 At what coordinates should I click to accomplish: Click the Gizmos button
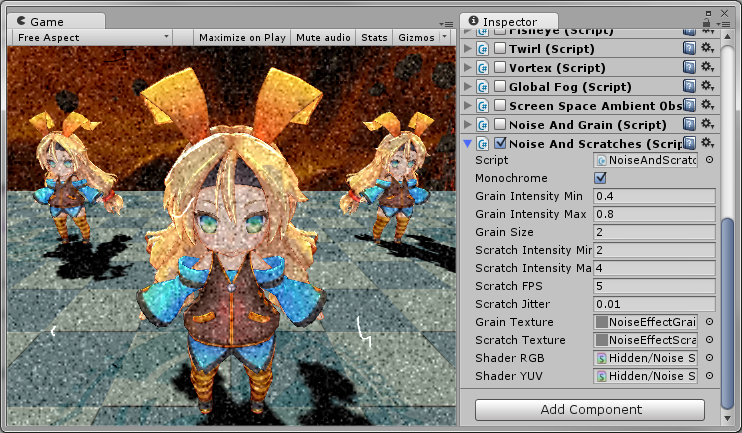point(416,37)
